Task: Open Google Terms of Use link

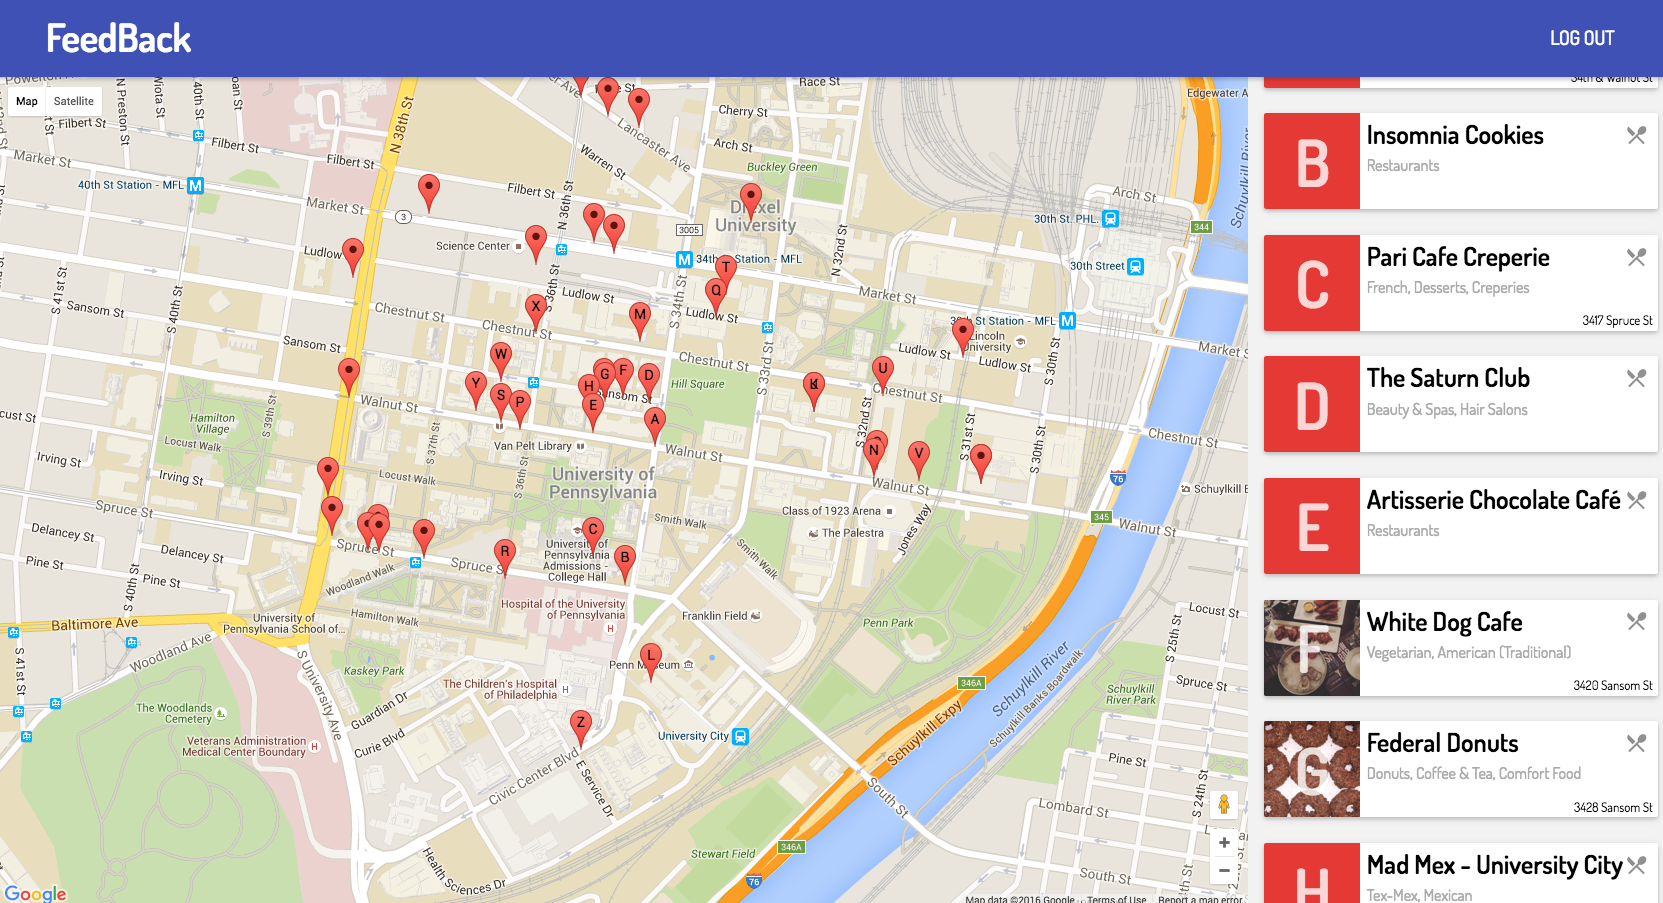Action: click(1116, 899)
